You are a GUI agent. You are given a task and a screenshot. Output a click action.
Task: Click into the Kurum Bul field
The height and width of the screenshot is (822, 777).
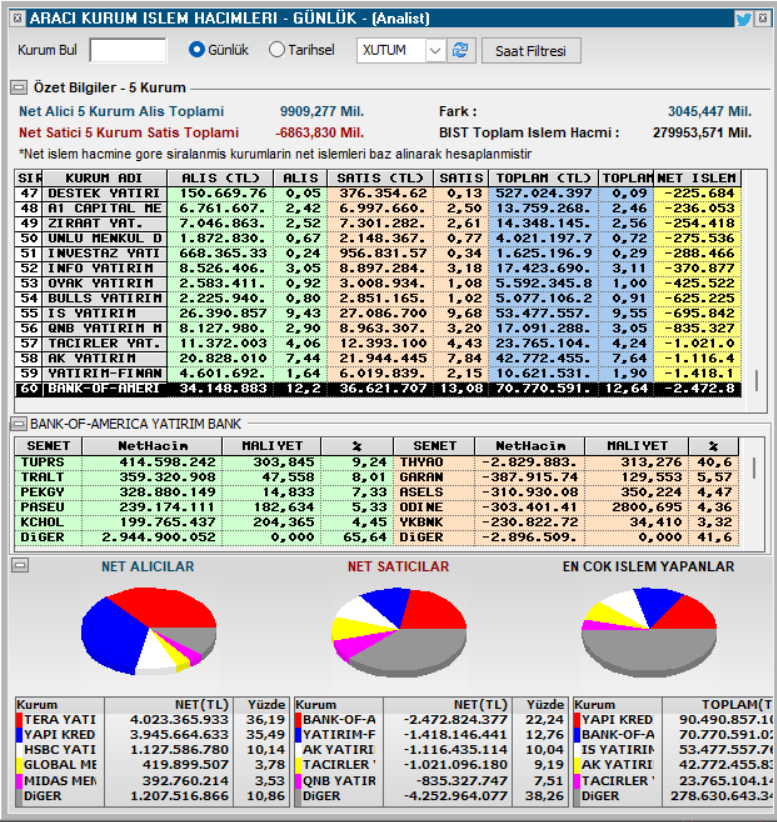(128, 50)
